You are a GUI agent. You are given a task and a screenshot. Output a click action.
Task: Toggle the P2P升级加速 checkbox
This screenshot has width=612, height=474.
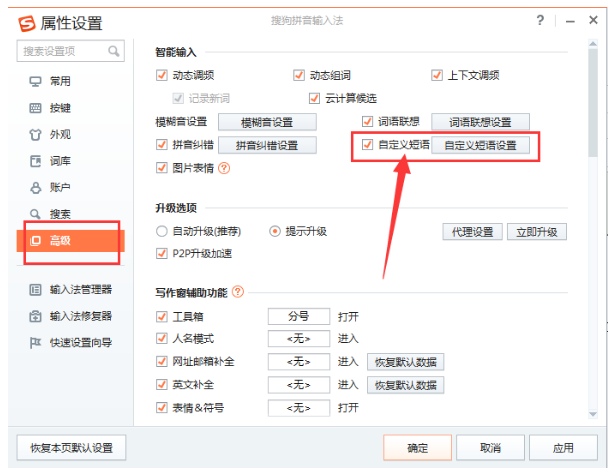[x=162, y=254]
